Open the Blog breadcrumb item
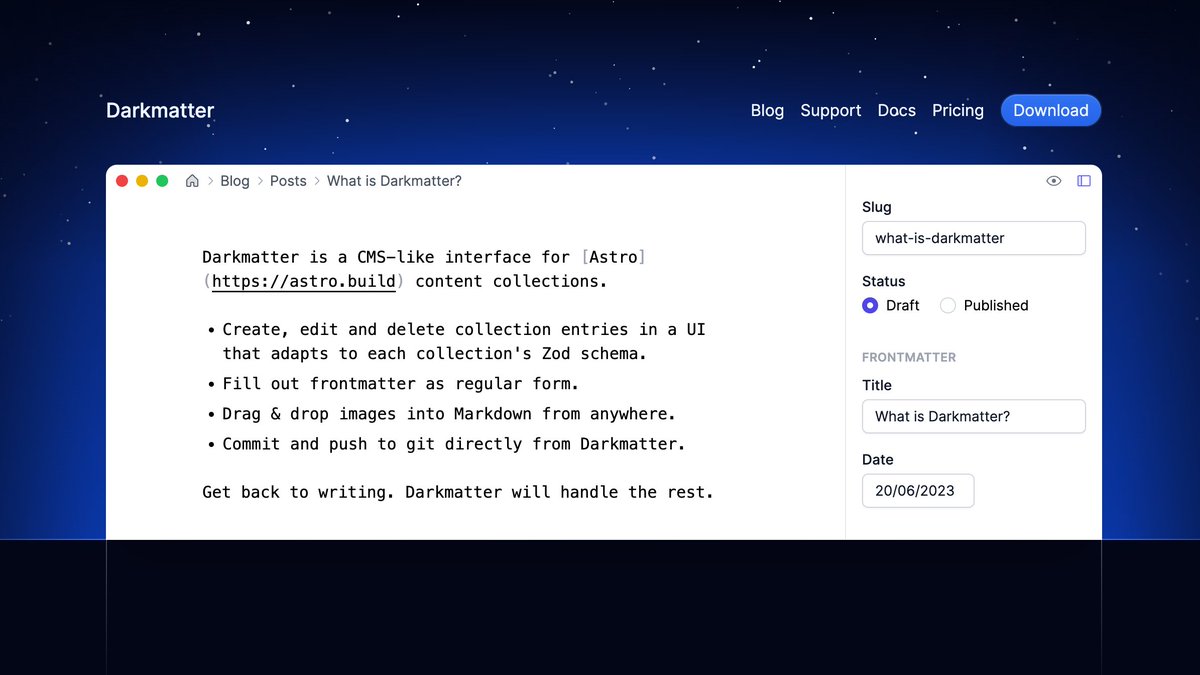 tap(235, 181)
